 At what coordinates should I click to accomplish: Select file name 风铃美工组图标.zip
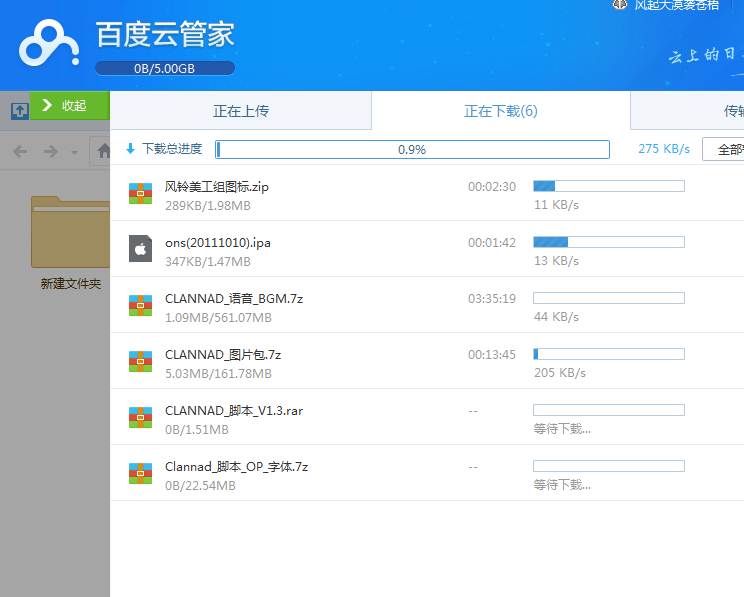point(217,187)
